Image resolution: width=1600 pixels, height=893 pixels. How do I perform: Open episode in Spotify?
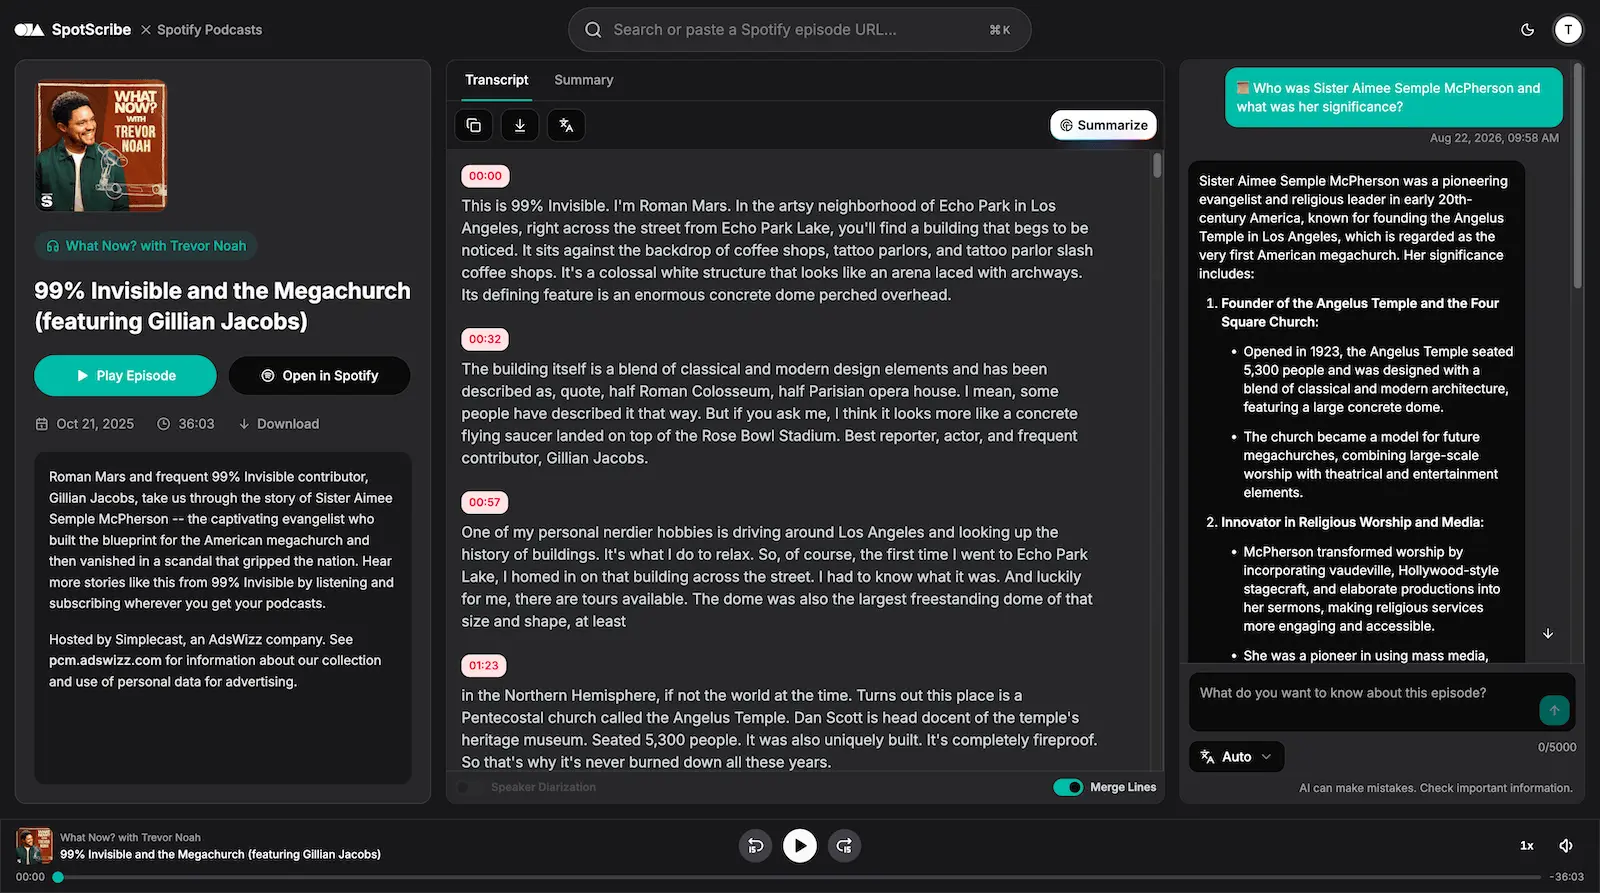320,376
